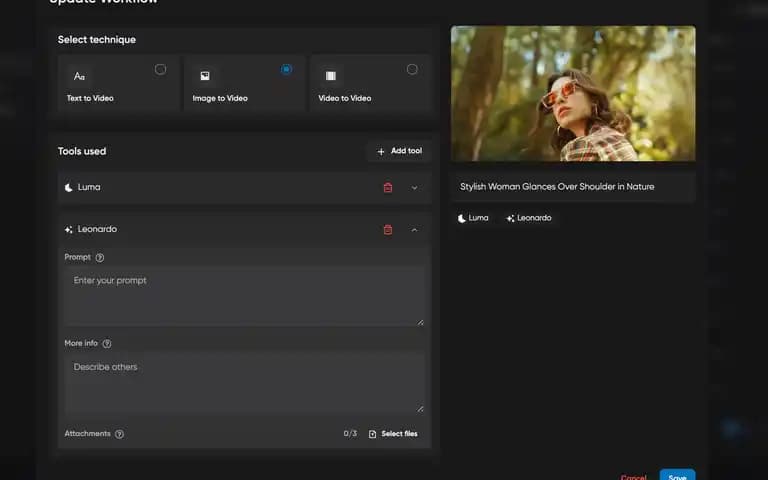Click in the Enter your prompt field

(x=244, y=296)
